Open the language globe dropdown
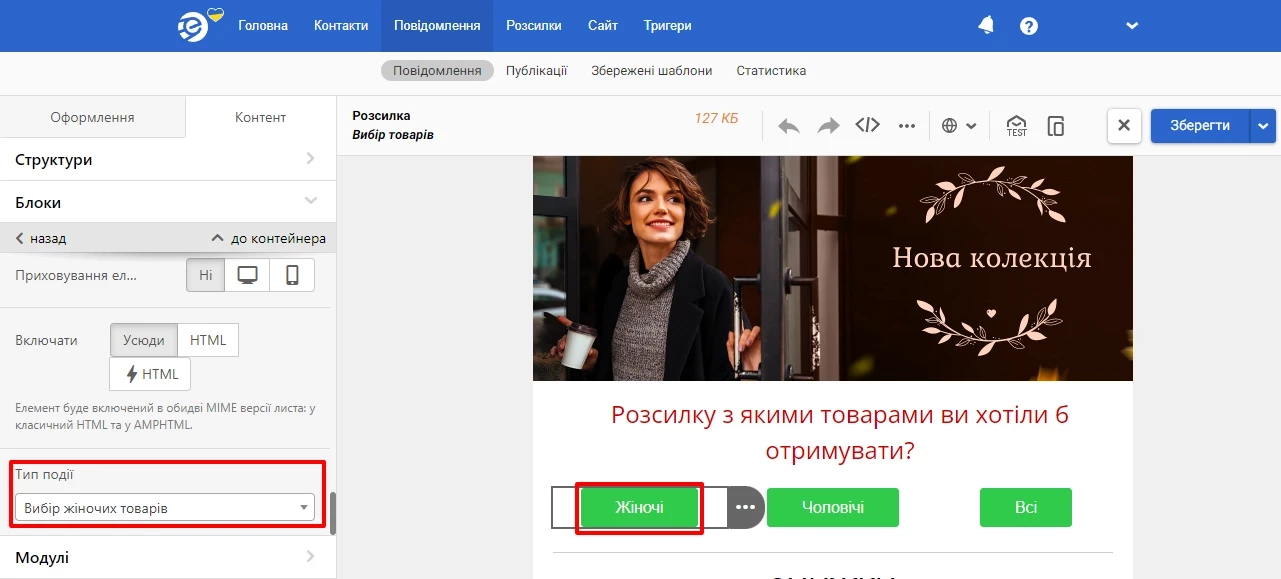The image size is (1281, 579). tap(958, 126)
